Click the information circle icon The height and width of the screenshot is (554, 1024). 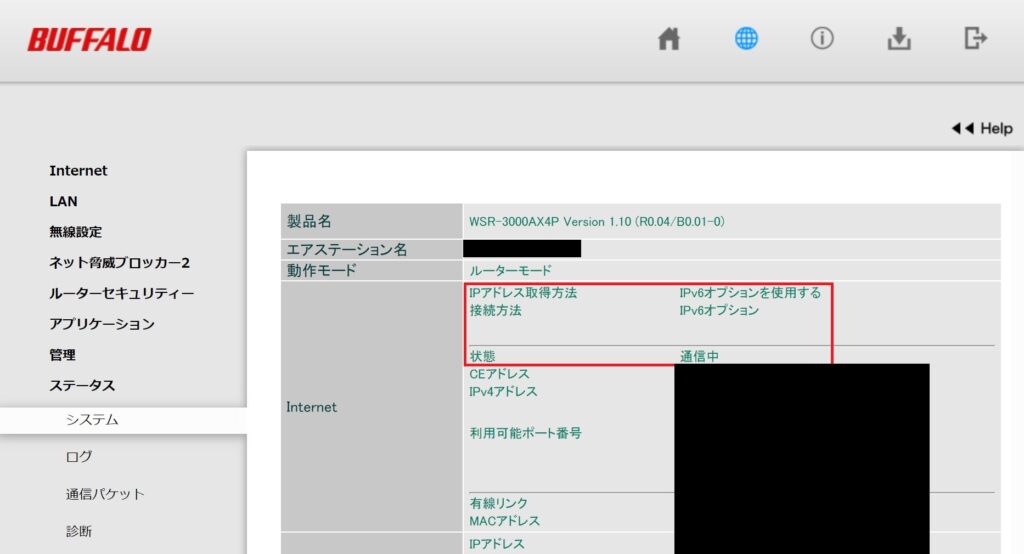822,39
